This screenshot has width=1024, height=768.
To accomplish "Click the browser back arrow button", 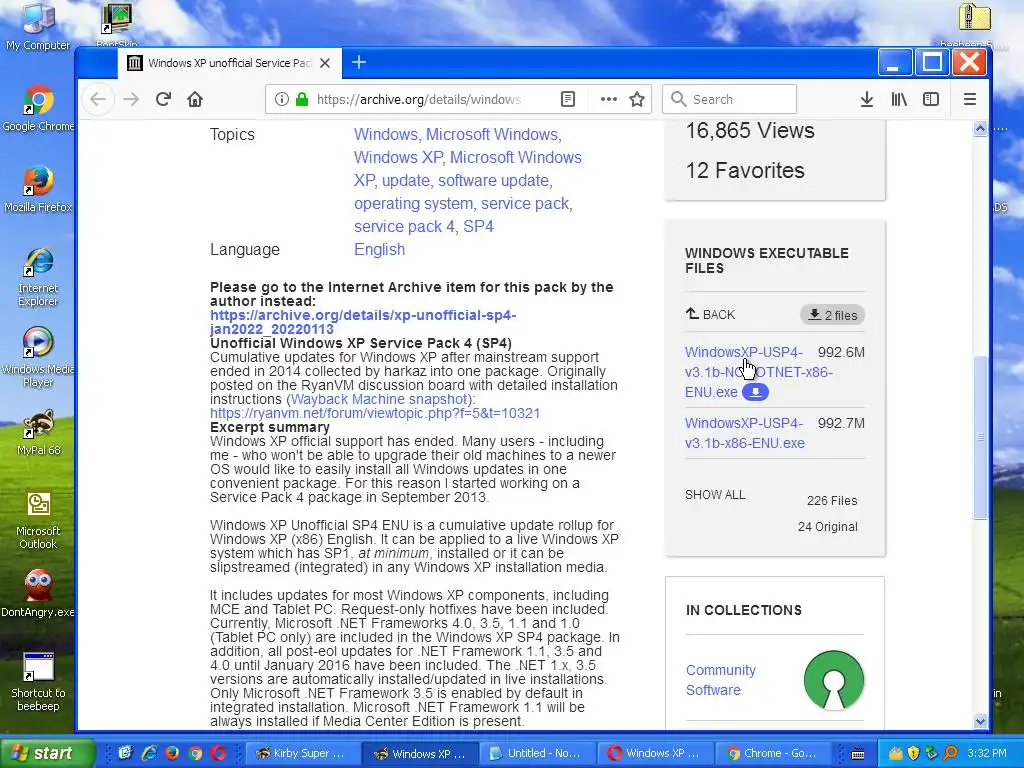I will [x=98, y=99].
